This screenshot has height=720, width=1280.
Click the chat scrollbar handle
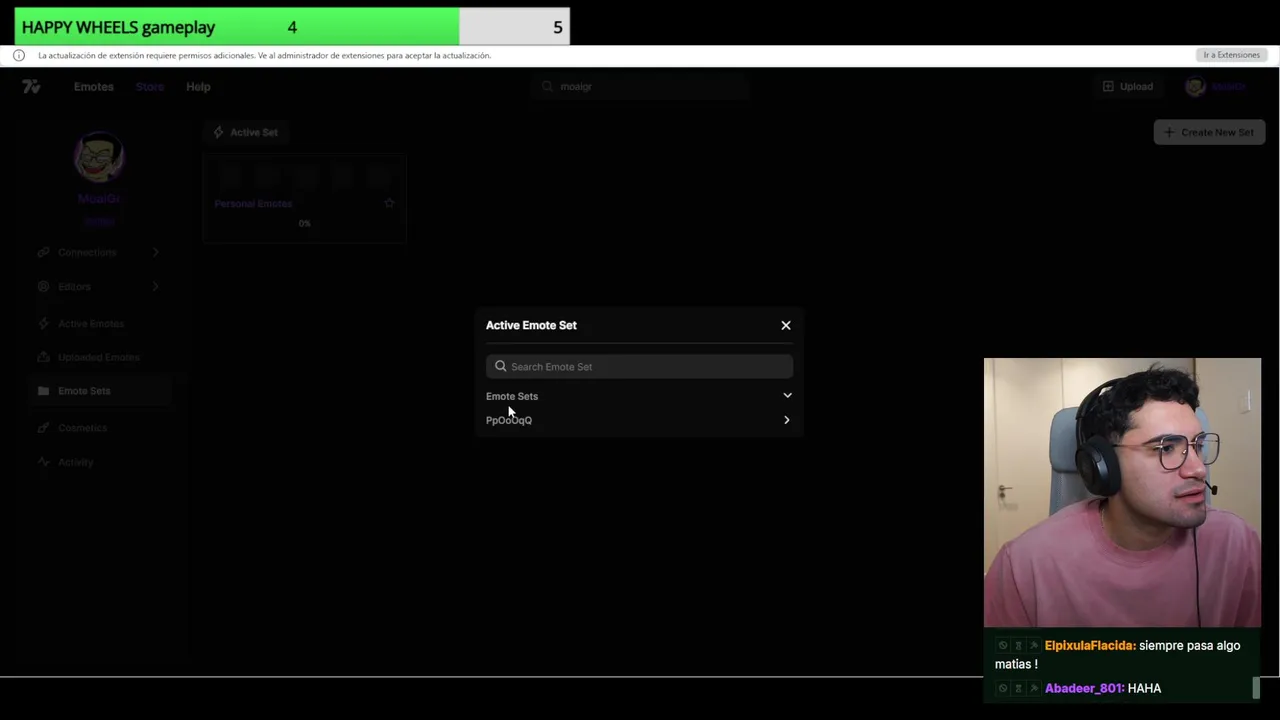pos(1257,688)
